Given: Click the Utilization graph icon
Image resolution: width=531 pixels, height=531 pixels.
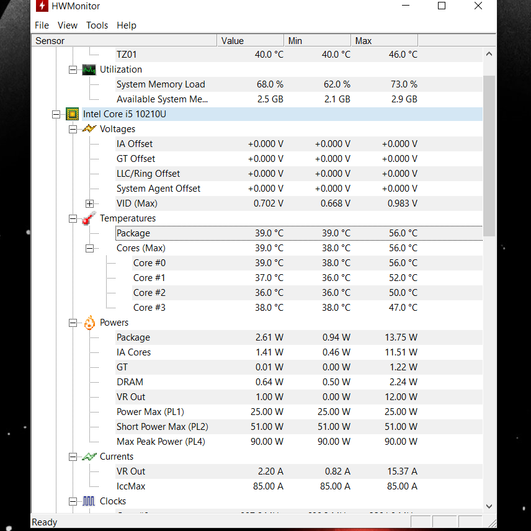Looking at the screenshot, I should tap(89, 69).
